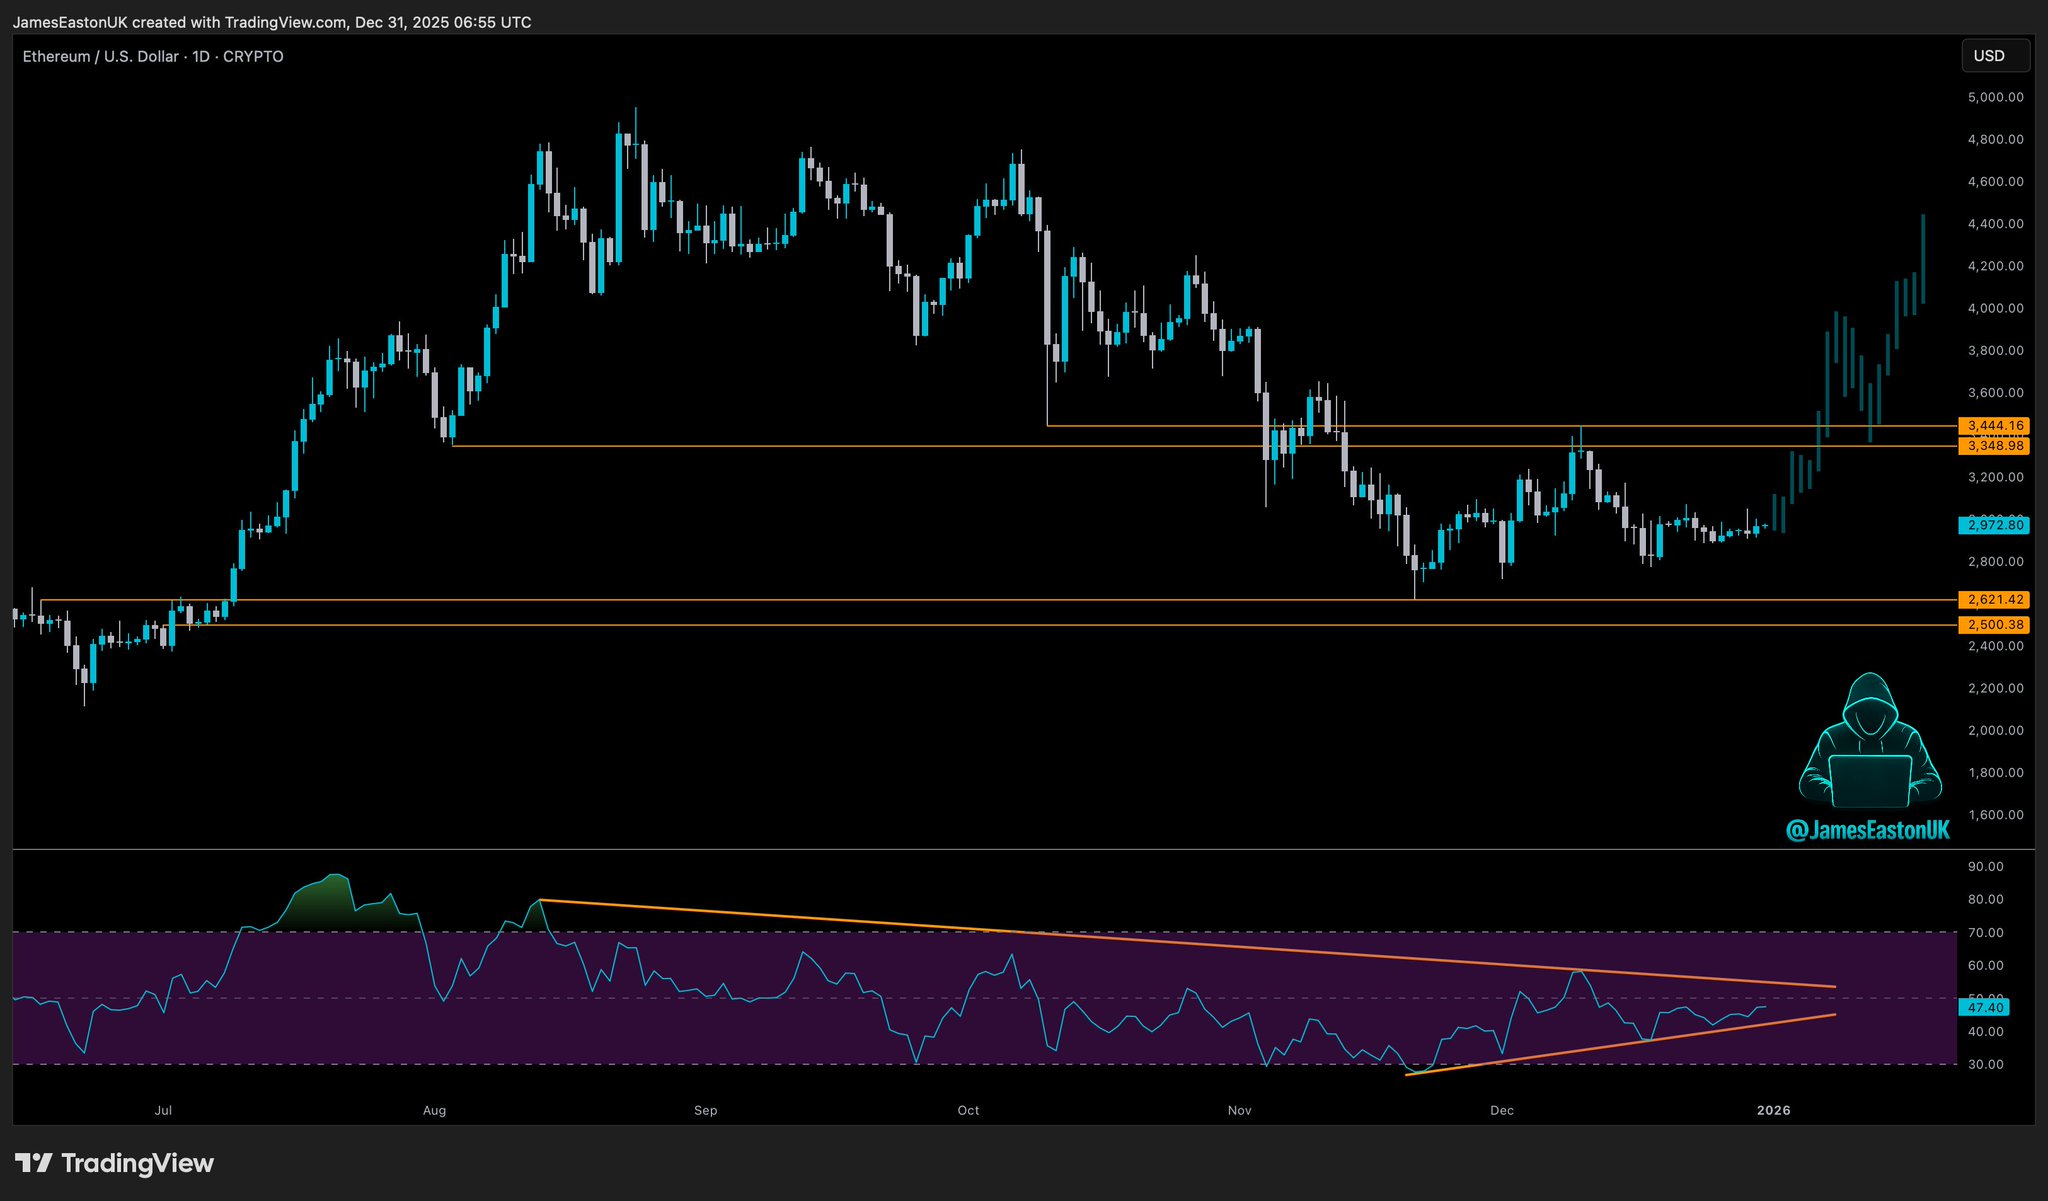Viewport: 2048px width, 1201px height.
Task: Click the @JamesEastonUK handle text
Action: [x=1867, y=830]
